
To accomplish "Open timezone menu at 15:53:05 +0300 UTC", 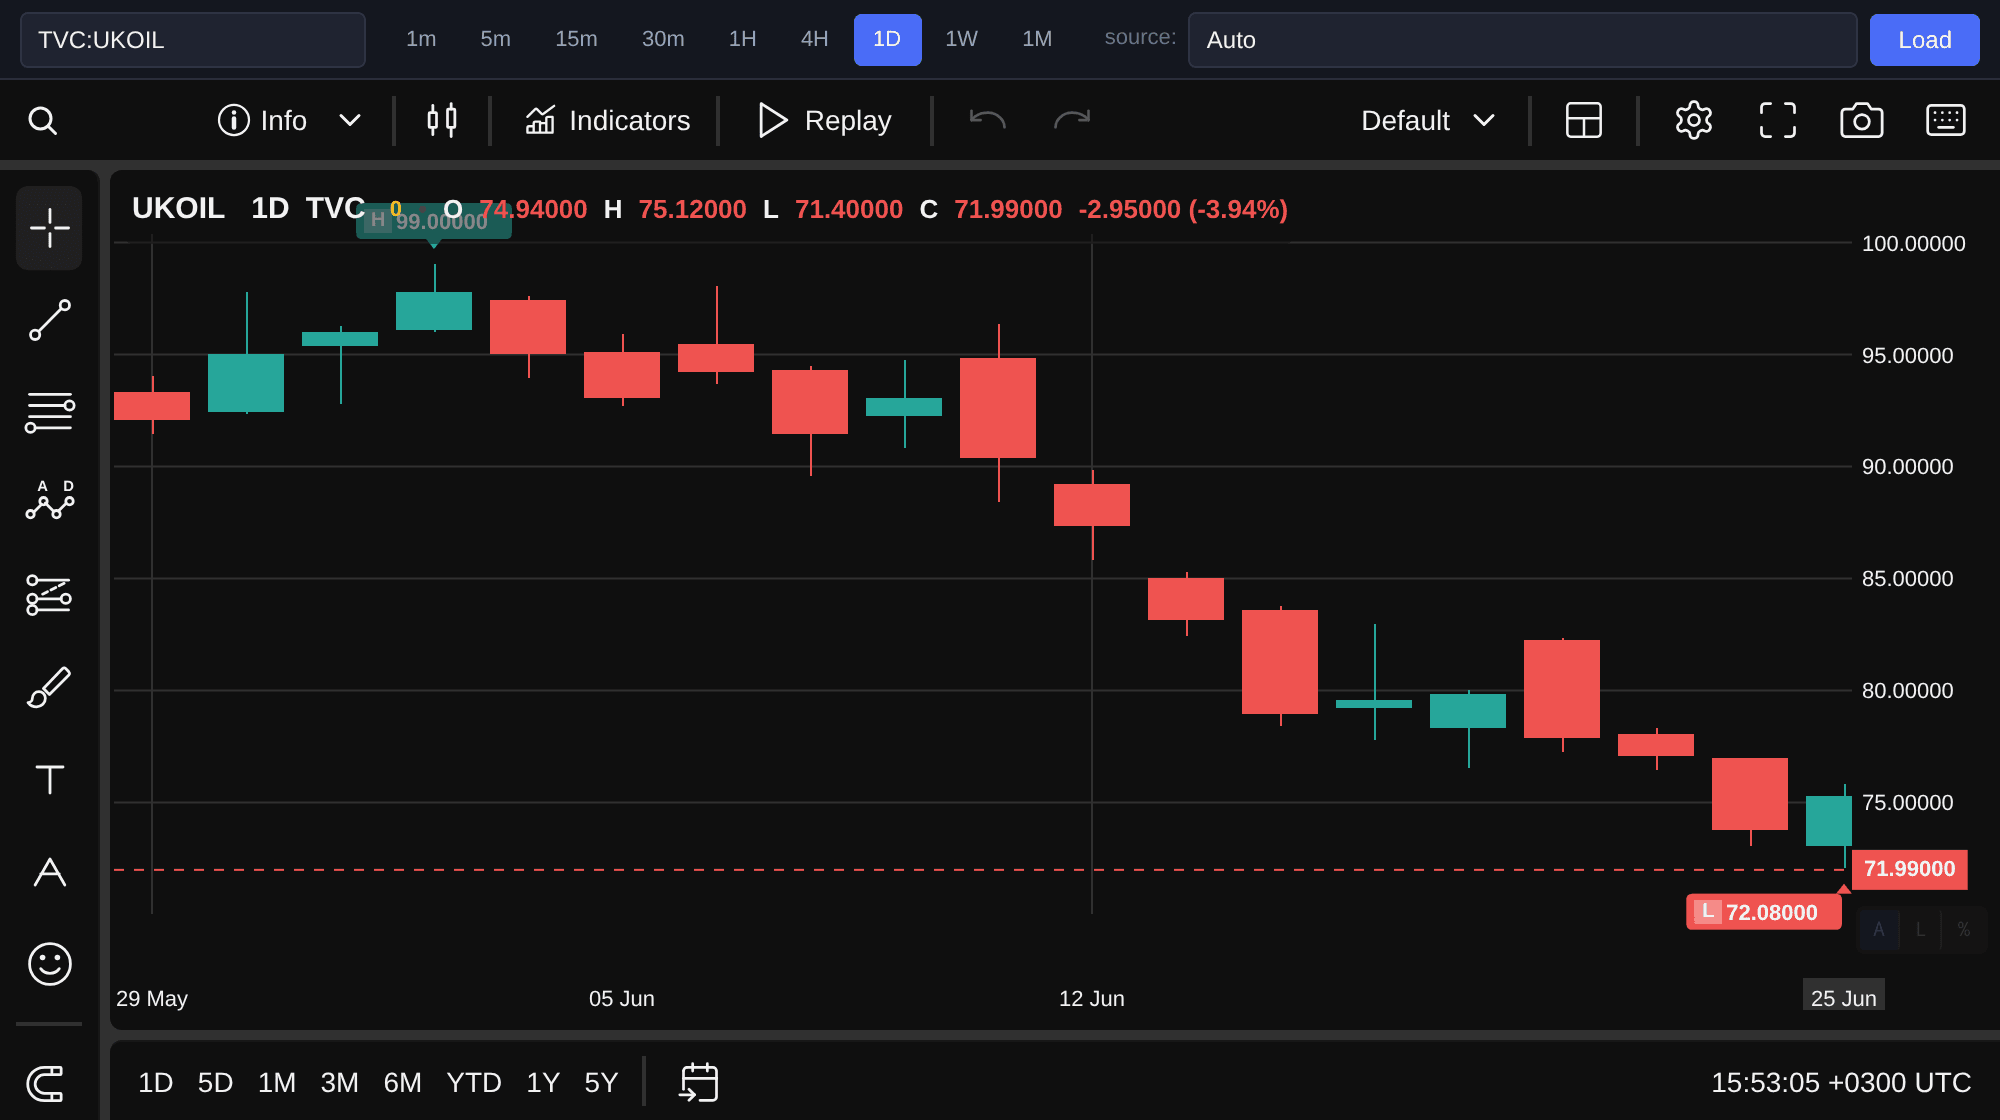I will (1841, 1083).
